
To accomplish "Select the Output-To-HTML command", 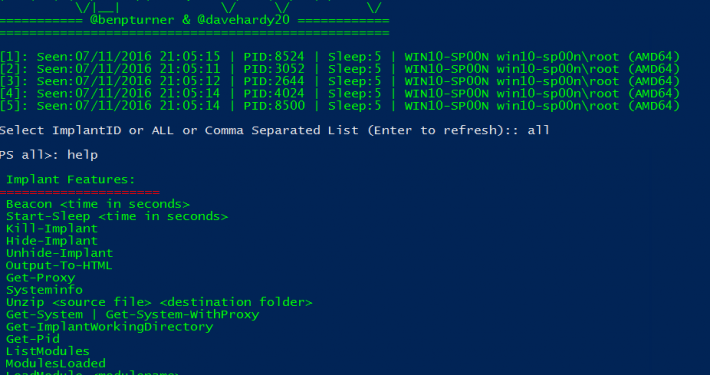I will (59, 265).
